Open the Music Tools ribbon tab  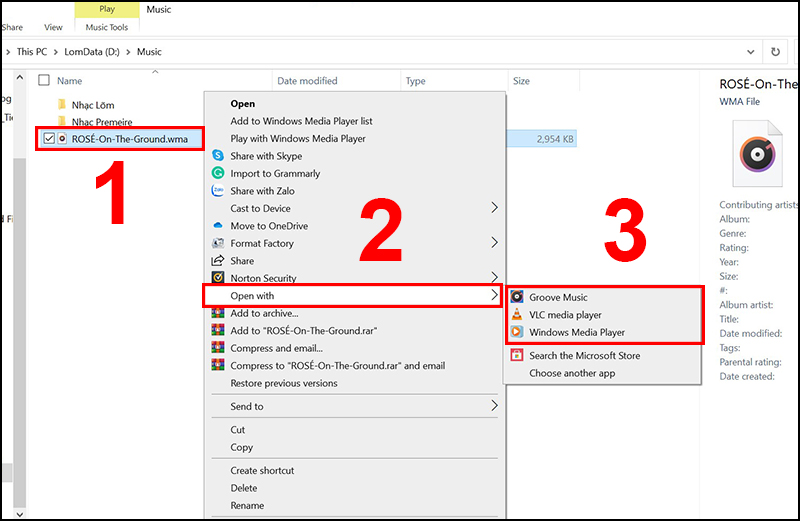click(107, 27)
